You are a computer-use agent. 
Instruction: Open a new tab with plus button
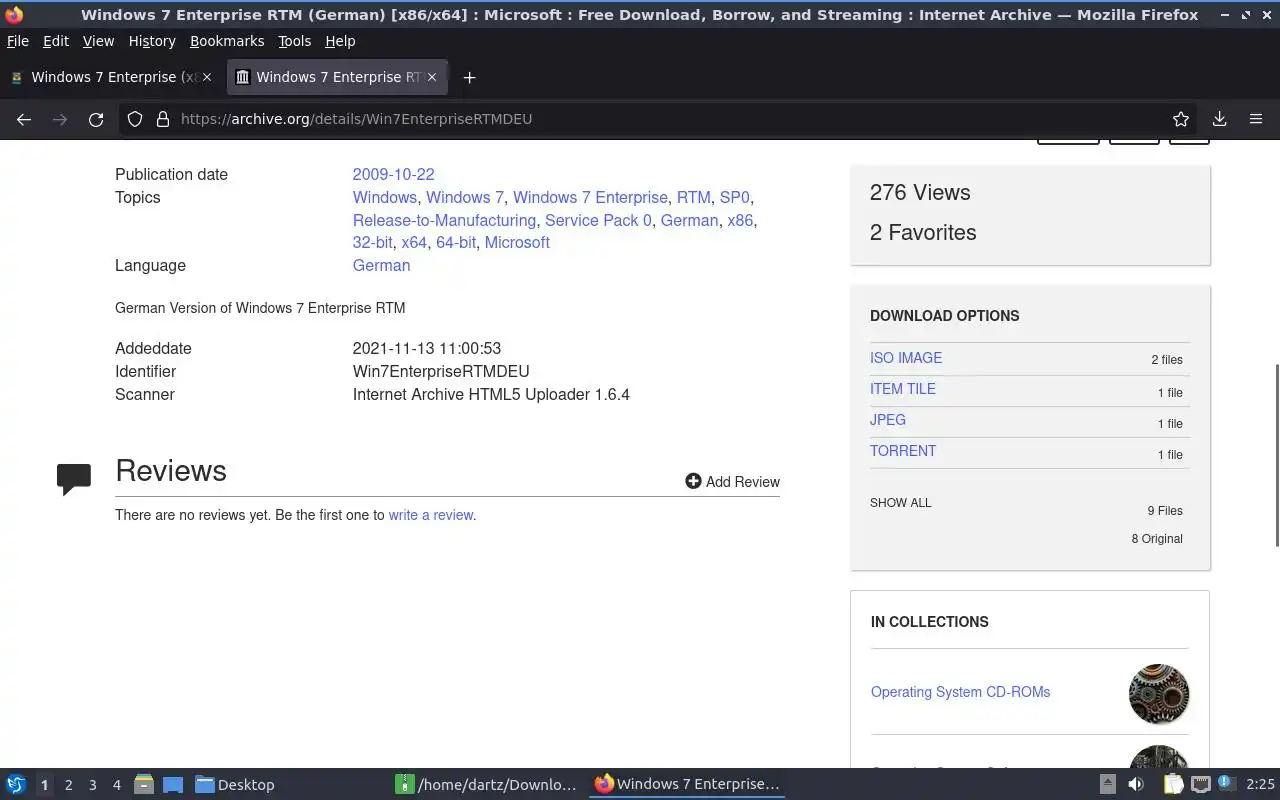tap(469, 77)
